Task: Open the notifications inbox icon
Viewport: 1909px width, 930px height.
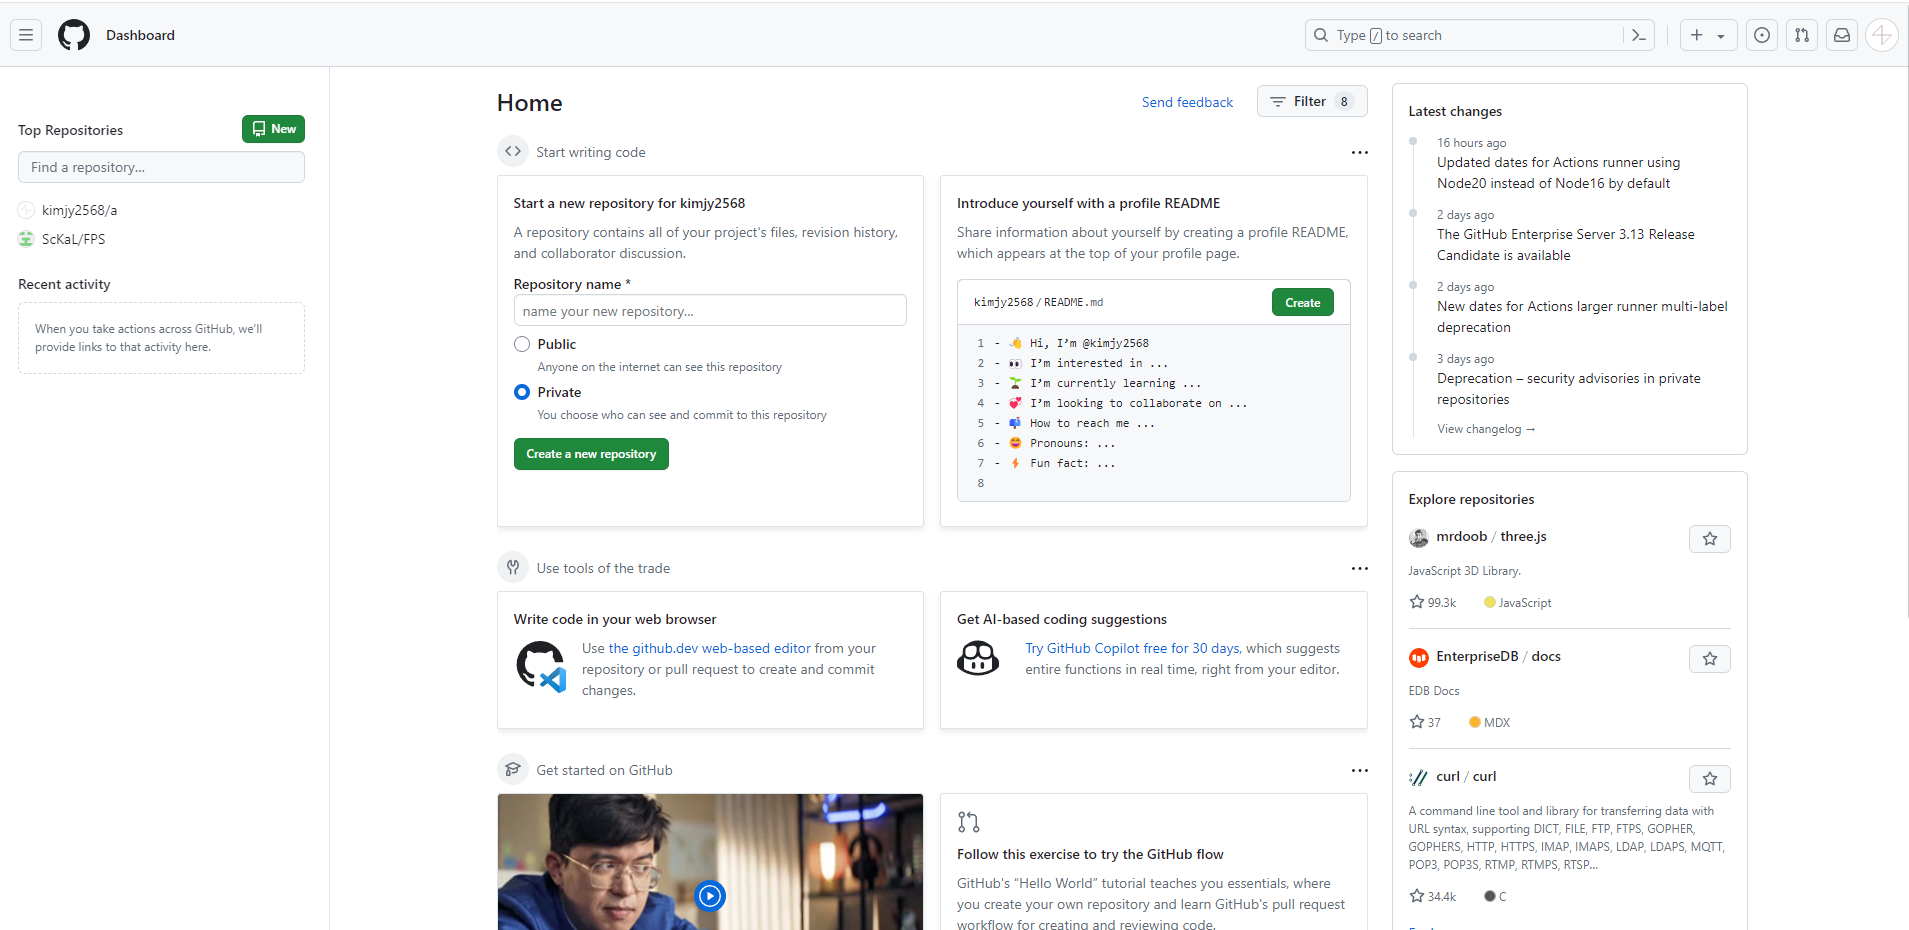Action: (1841, 35)
